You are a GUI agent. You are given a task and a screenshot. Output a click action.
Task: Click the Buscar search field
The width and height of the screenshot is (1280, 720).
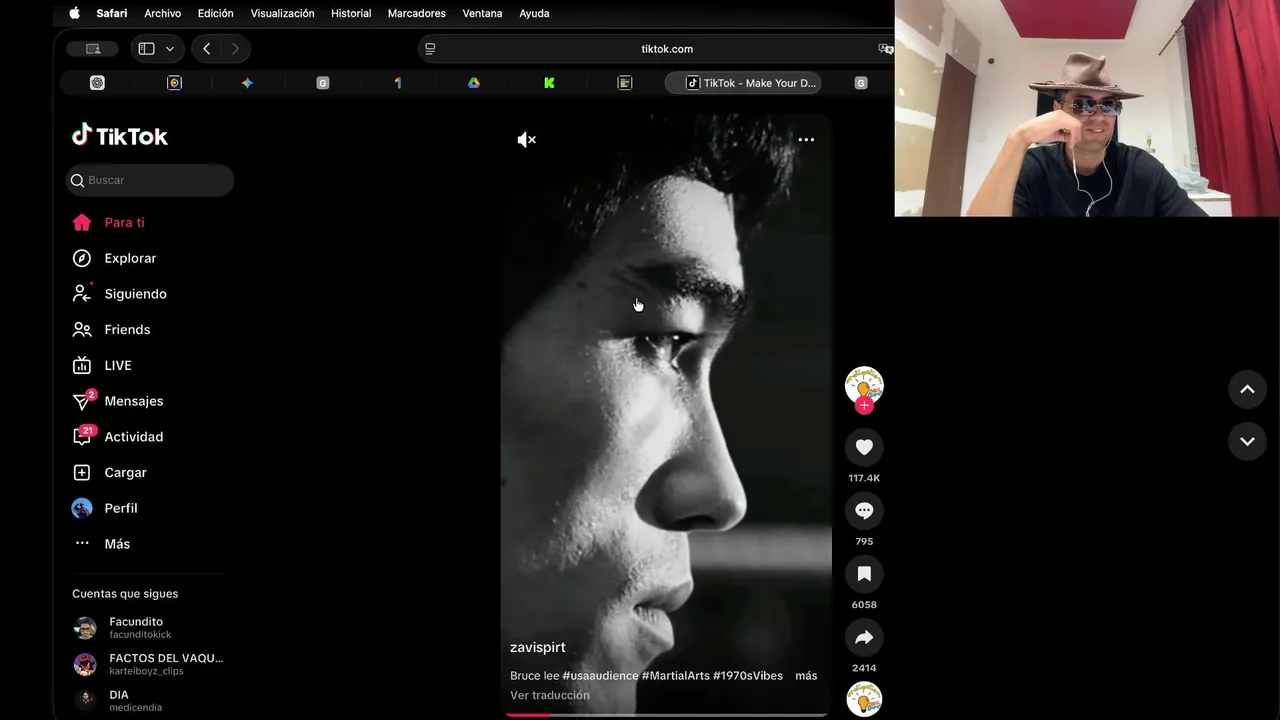point(150,180)
